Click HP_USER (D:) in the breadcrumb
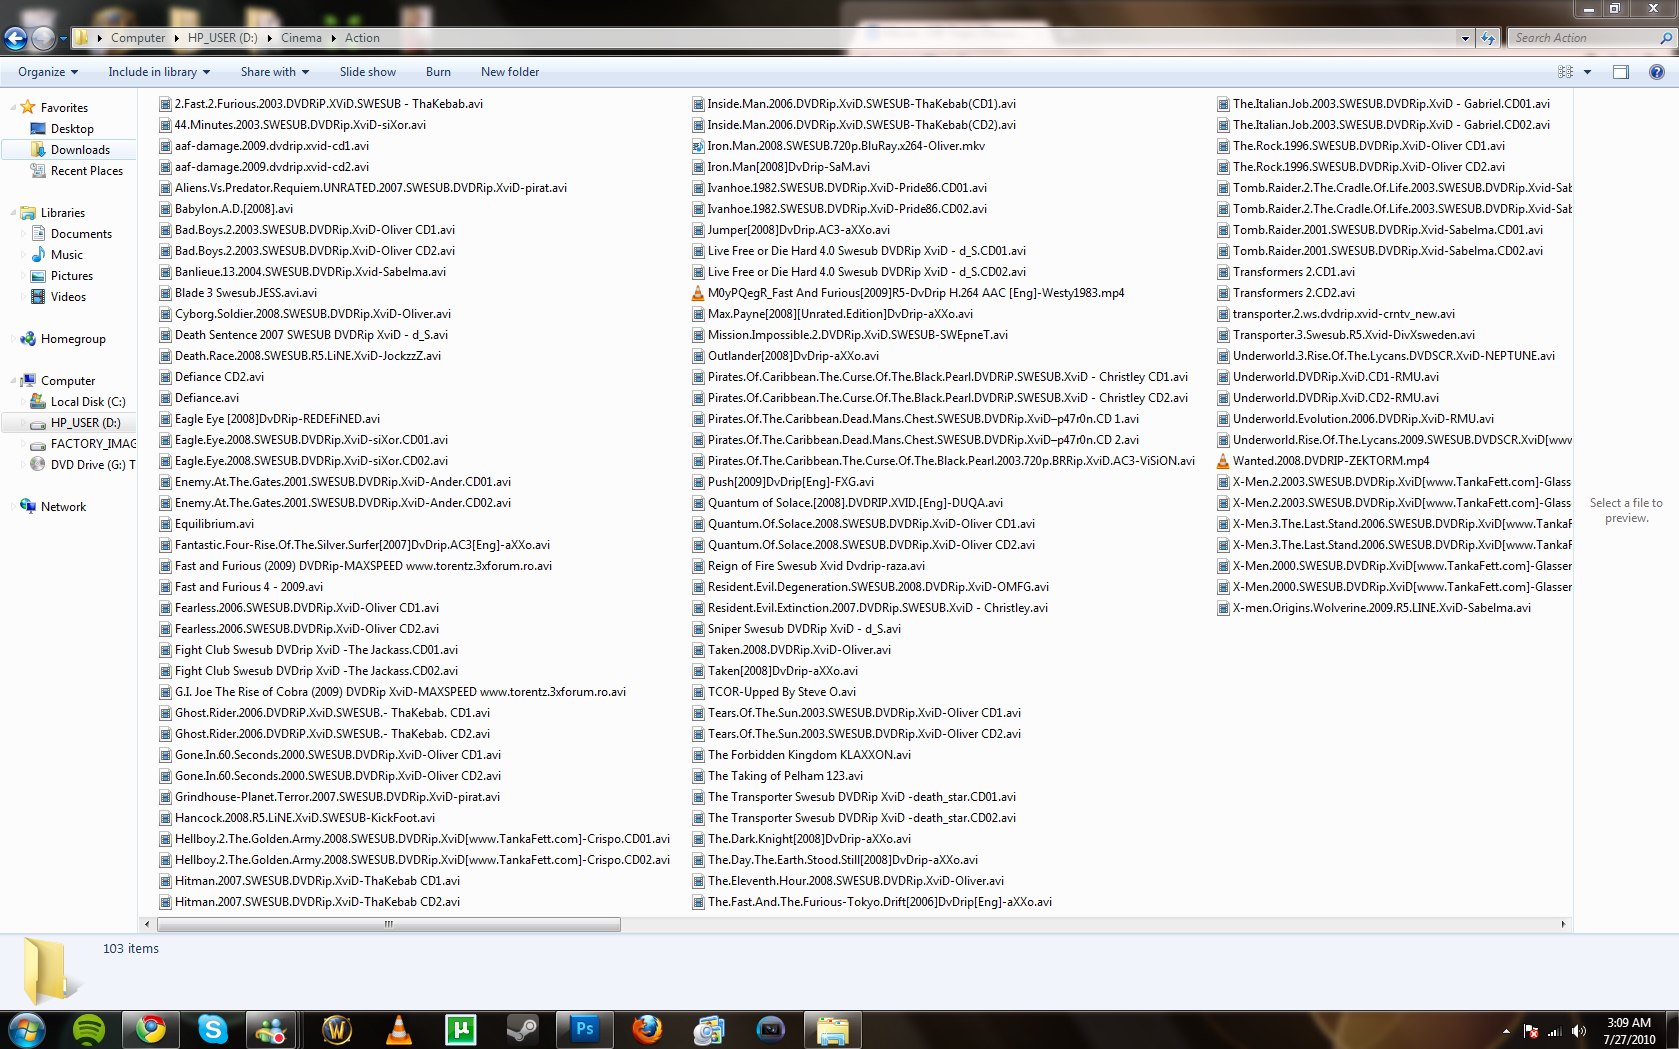This screenshot has height=1049, width=1679. click(x=223, y=38)
